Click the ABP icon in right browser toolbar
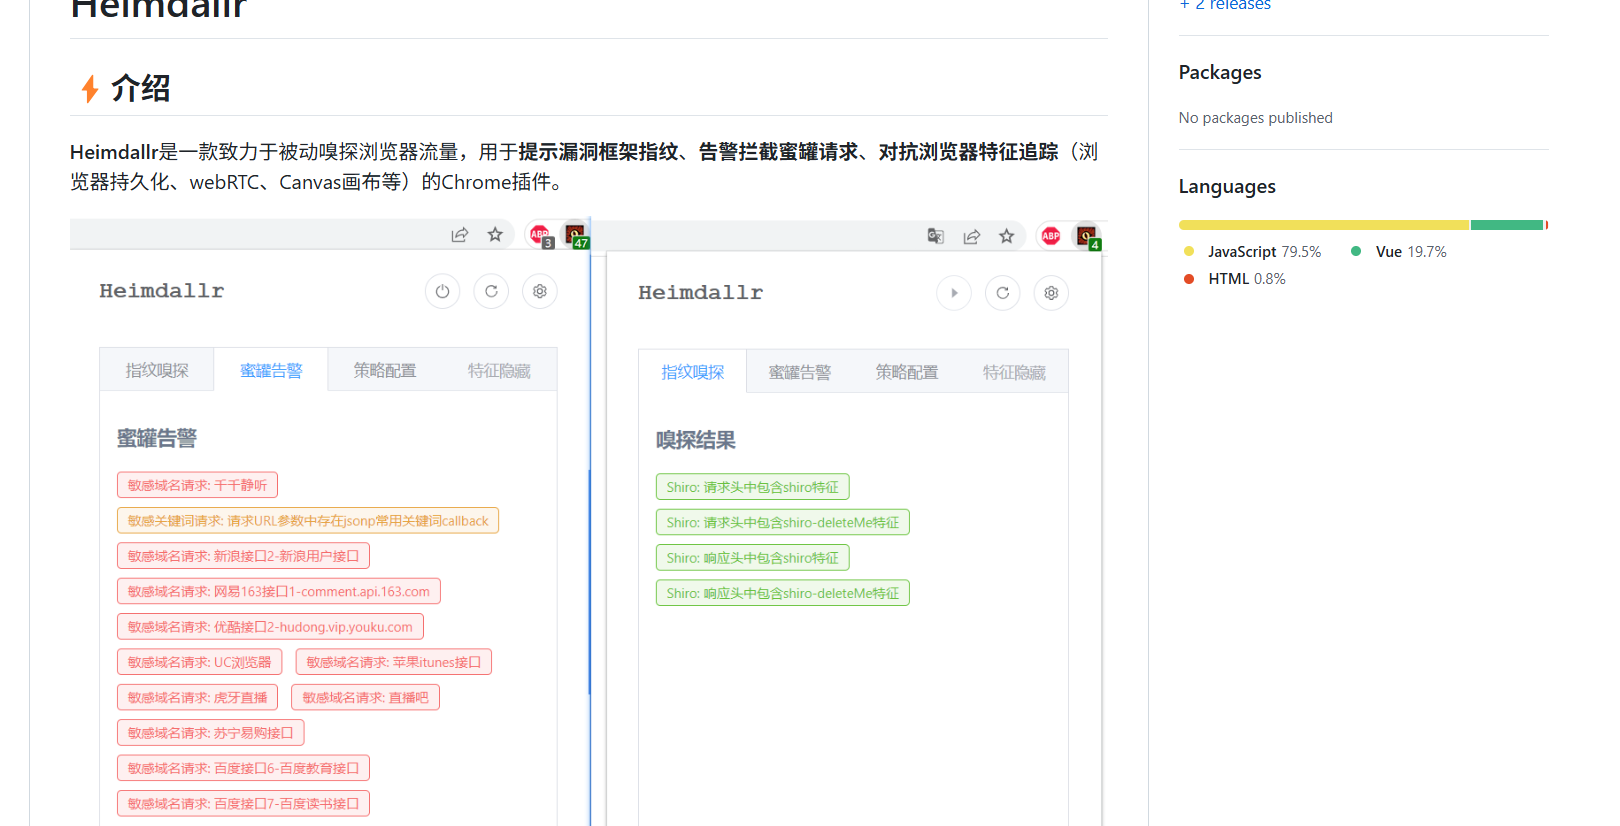Screen dimensions: 1620x826 pos(1051,236)
